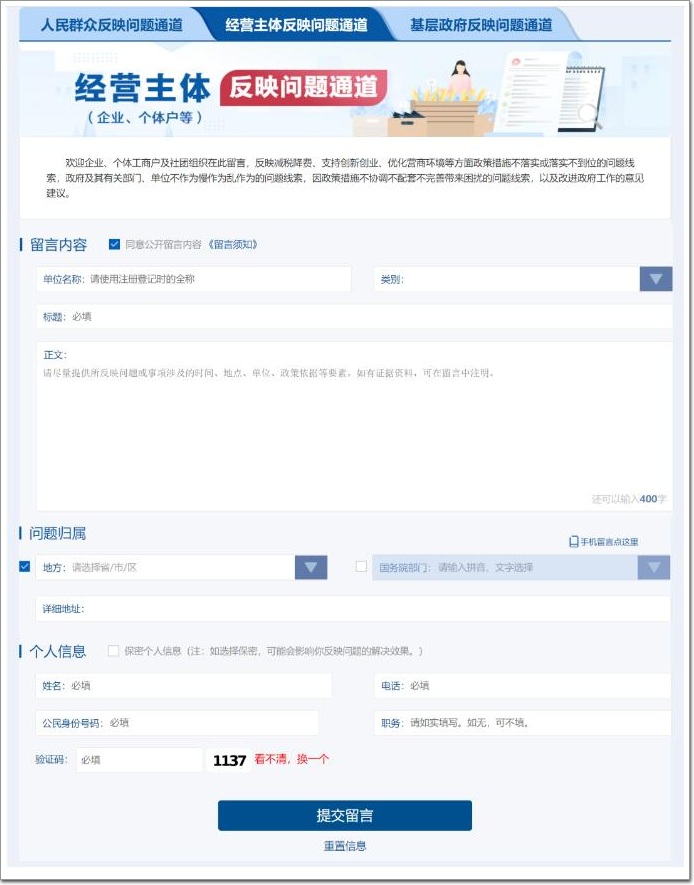Click the phone icon beside 手机留言点这里

pyautogui.click(x=573, y=542)
